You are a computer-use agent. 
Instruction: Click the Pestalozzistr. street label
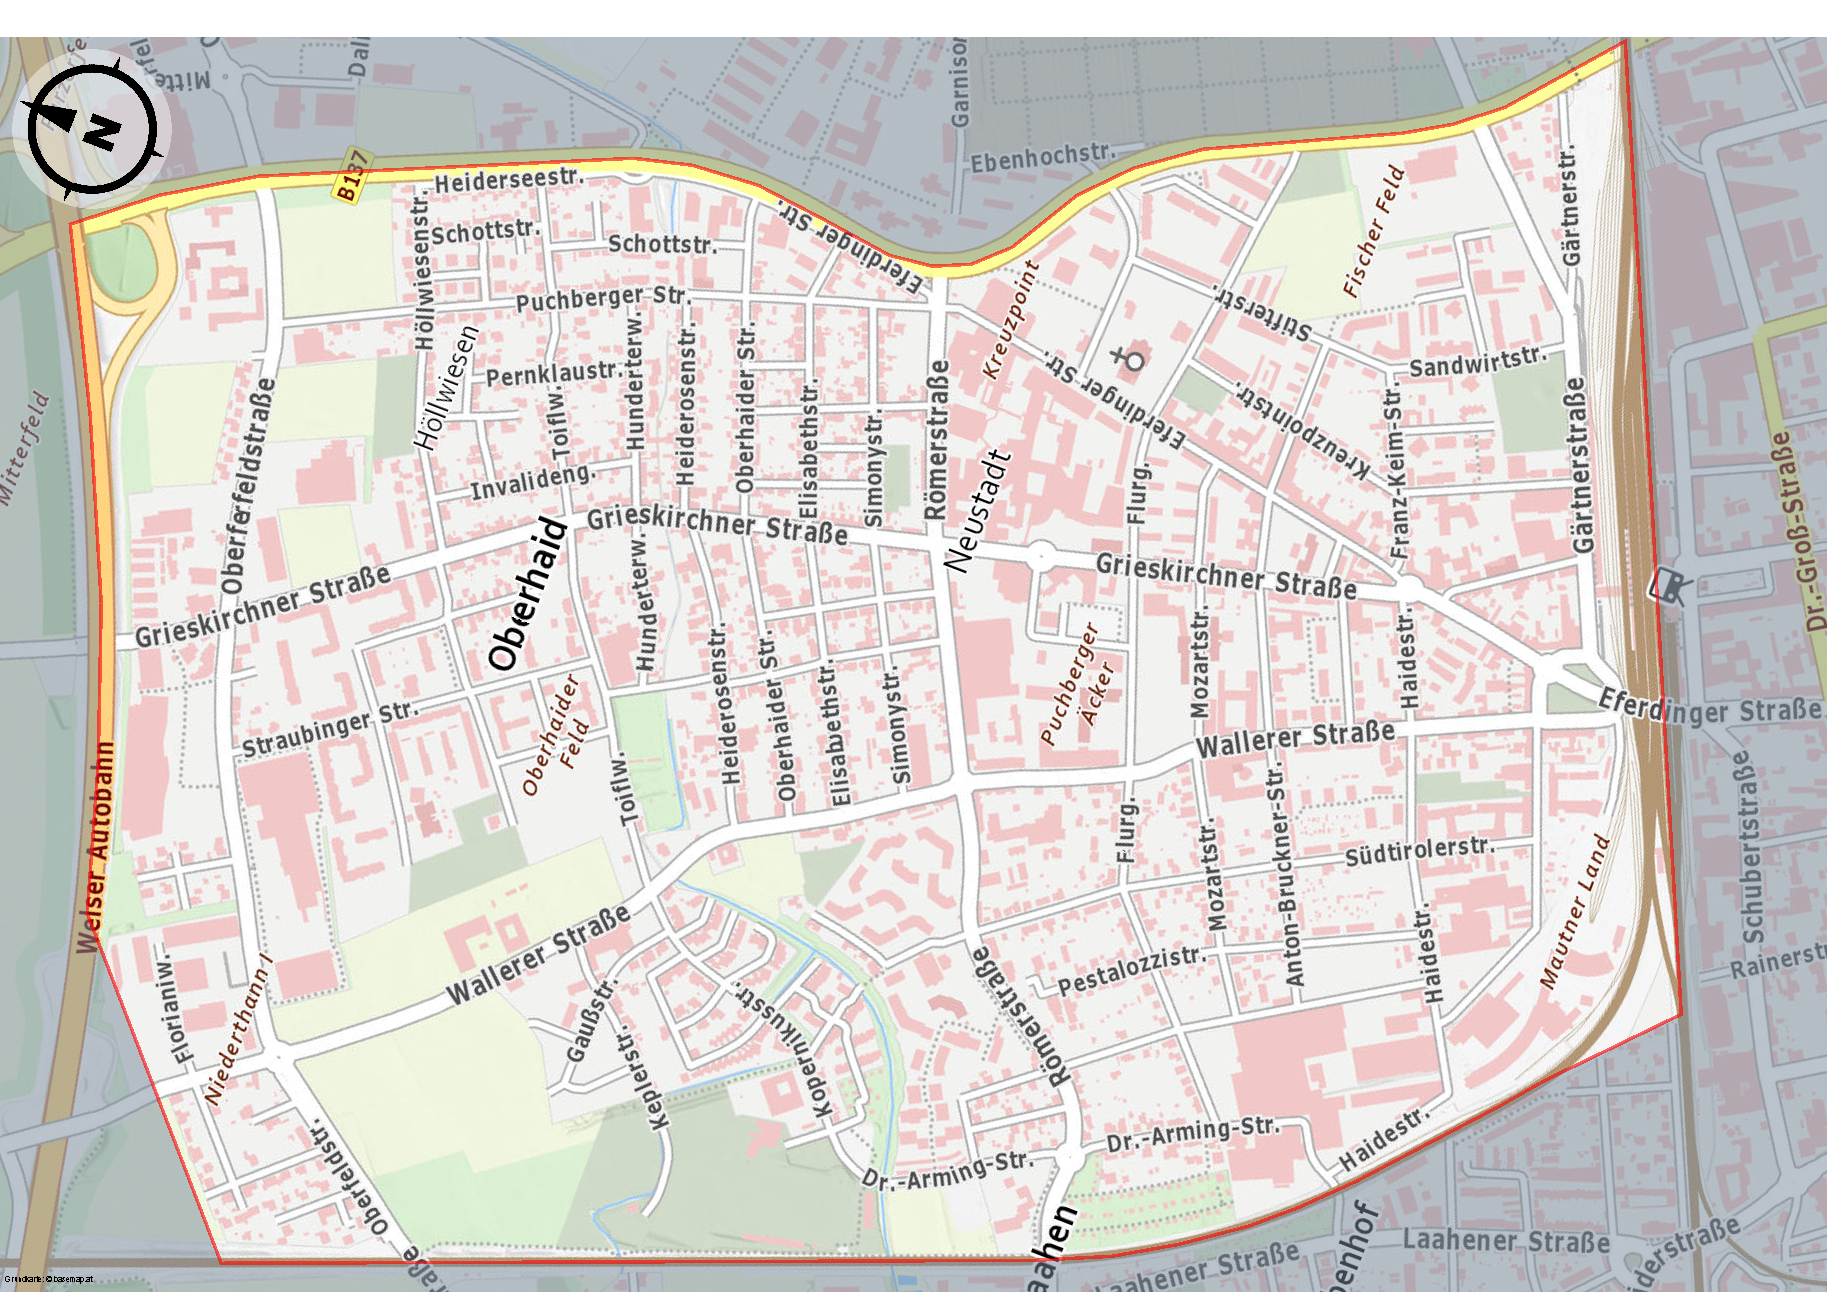coord(1131,970)
